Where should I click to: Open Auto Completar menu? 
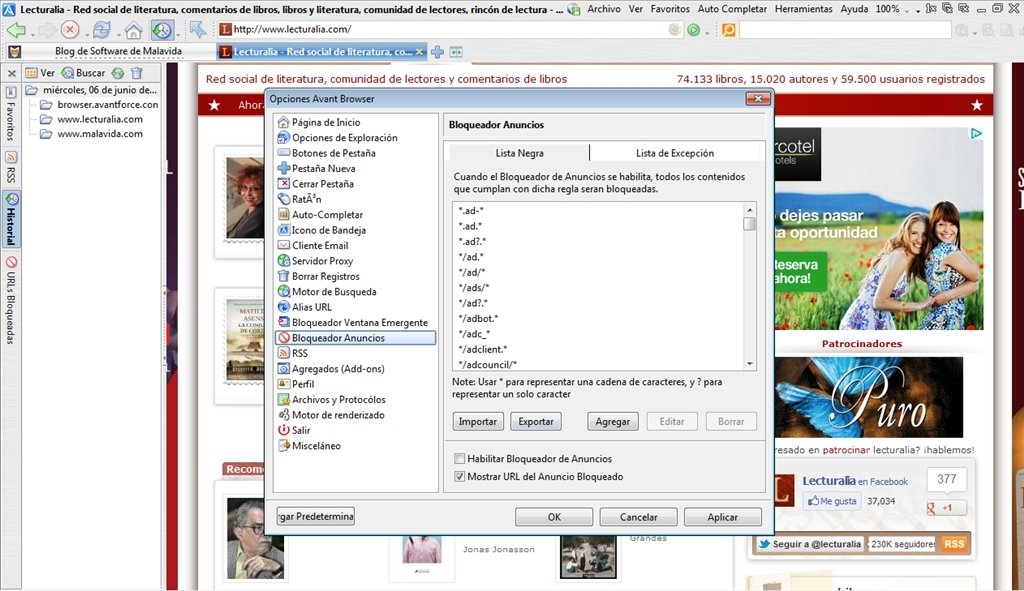(x=732, y=9)
